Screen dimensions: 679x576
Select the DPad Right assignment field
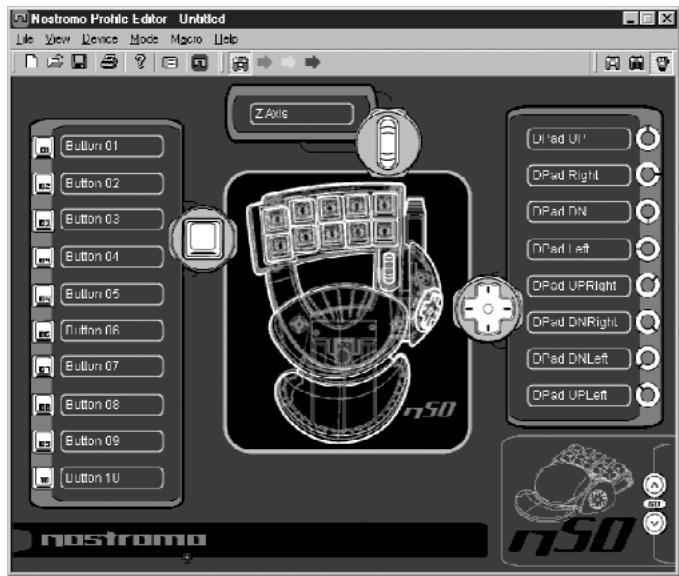pos(579,175)
